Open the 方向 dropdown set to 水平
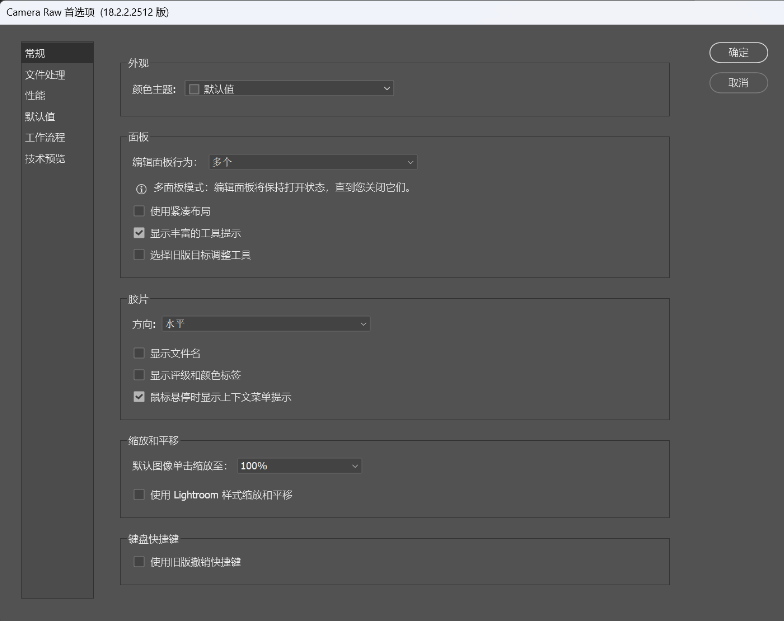784x621 pixels. click(265, 324)
